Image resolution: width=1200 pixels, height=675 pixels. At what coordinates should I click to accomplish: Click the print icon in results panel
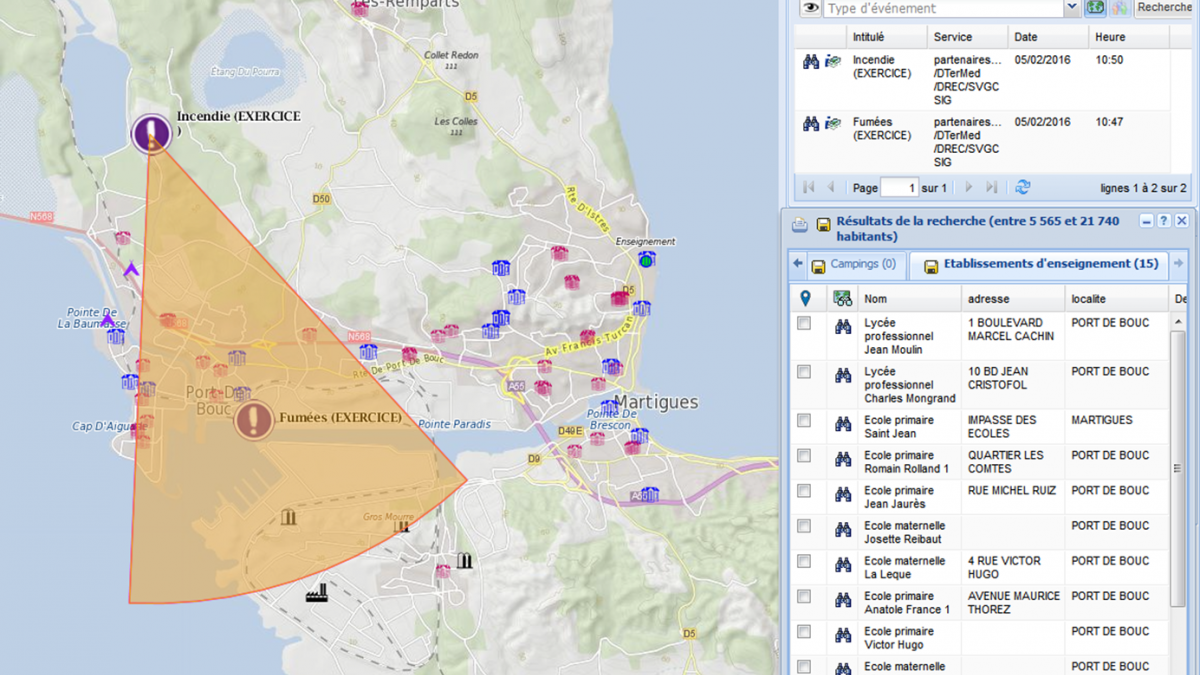(x=800, y=224)
